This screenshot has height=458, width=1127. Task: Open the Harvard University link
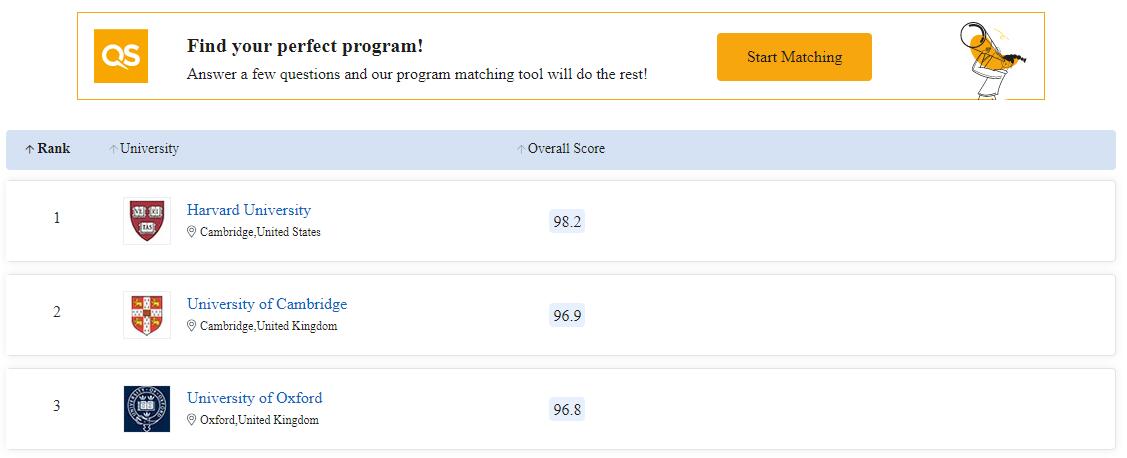[x=248, y=211]
